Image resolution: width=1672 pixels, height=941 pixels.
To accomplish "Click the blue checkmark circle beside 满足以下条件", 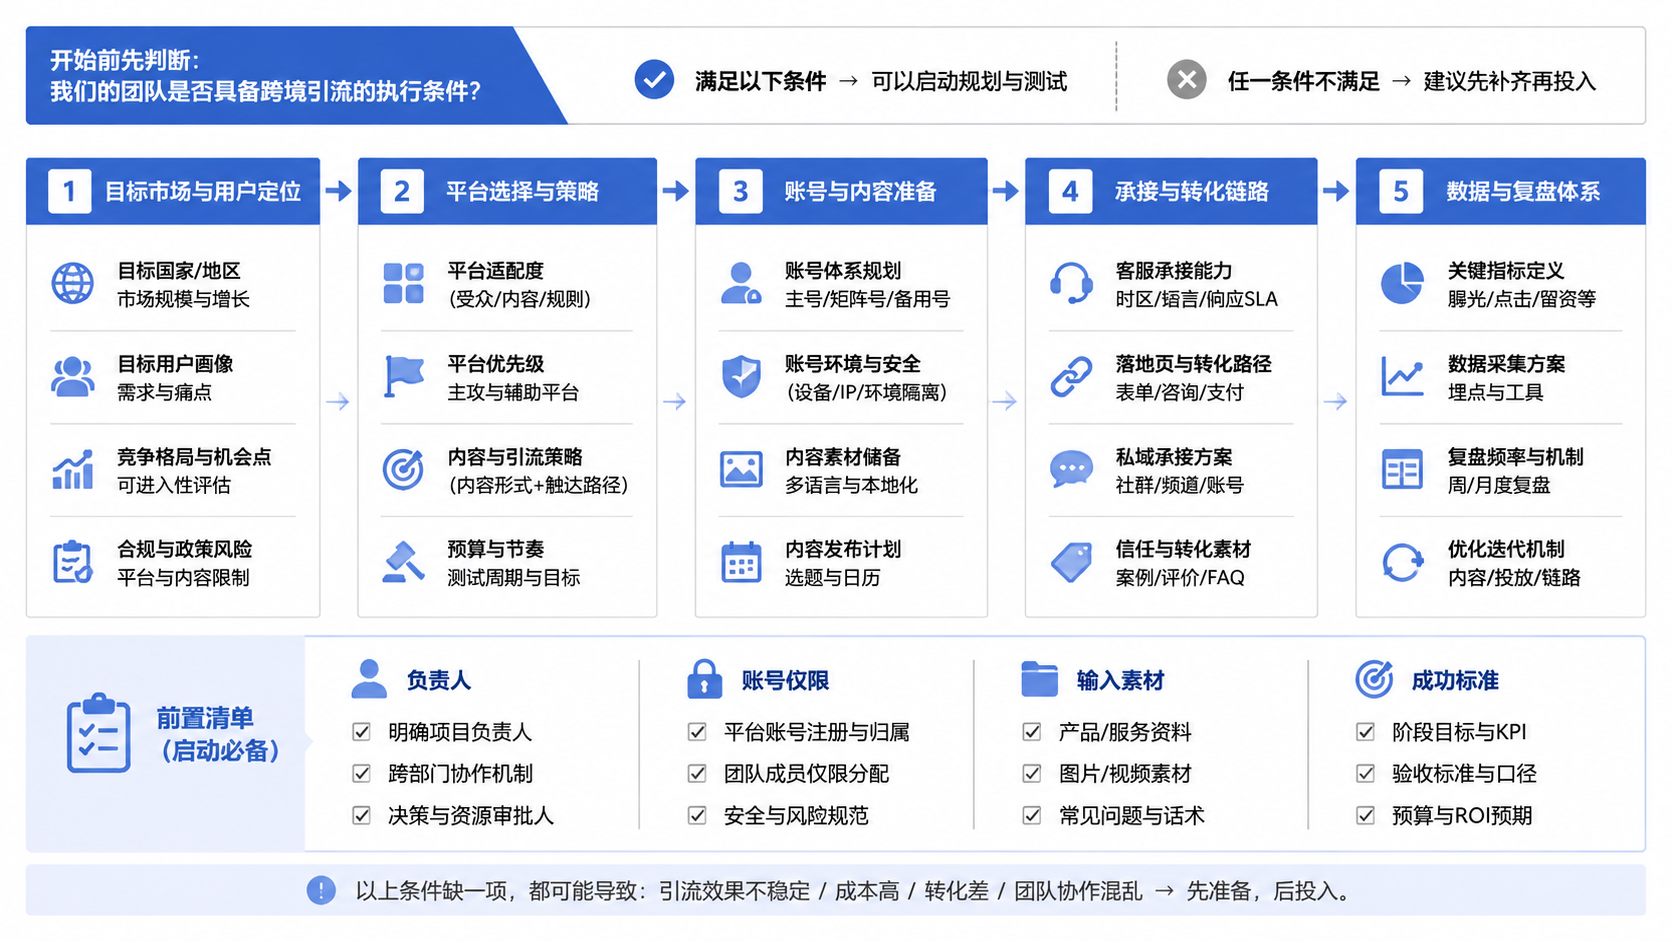I will pyautogui.click(x=654, y=80).
